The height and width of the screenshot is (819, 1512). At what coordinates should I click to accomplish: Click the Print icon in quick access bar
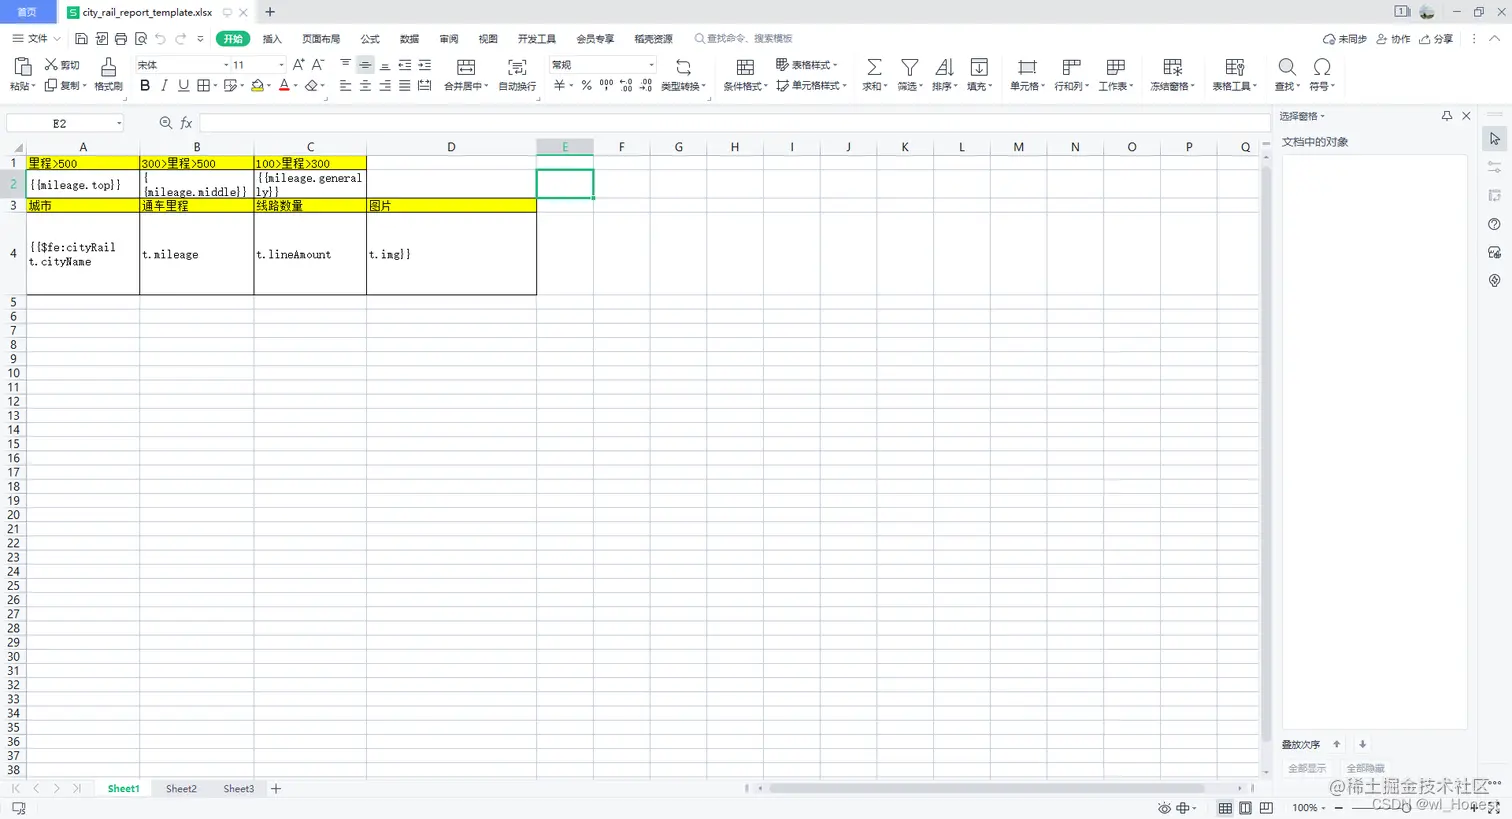(x=121, y=39)
